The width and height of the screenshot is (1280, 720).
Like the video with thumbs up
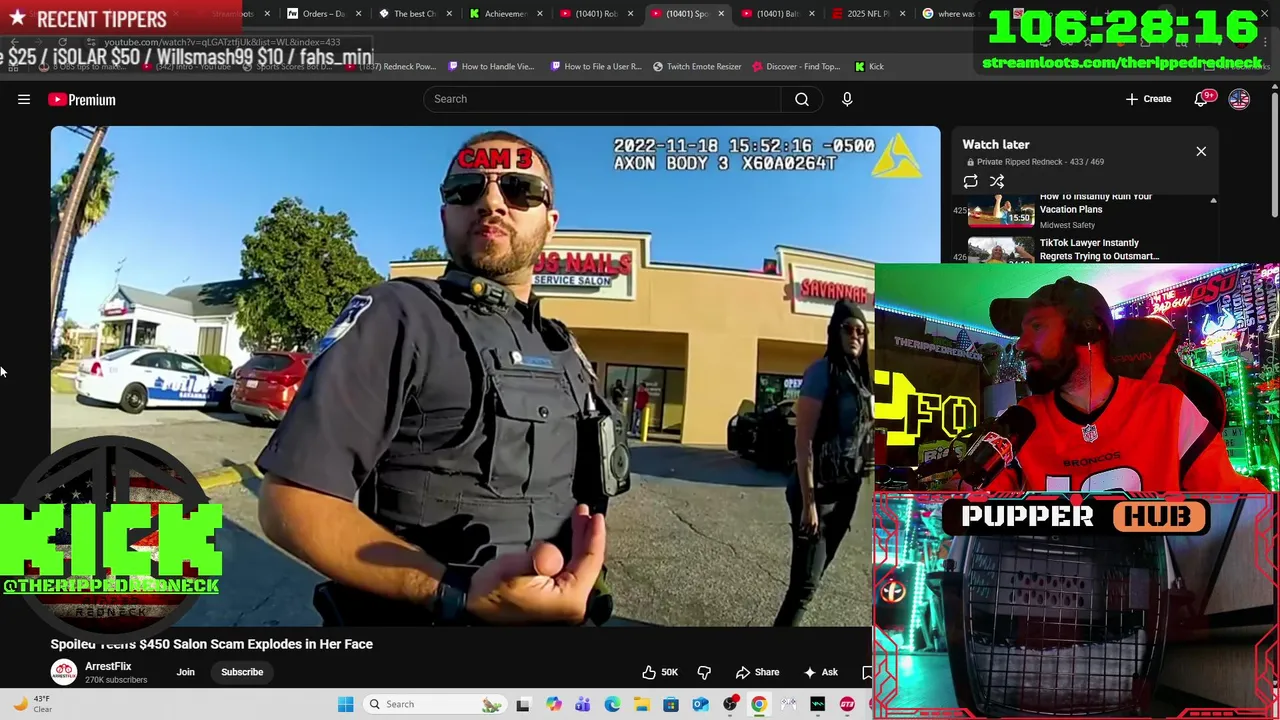coord(660,672)
